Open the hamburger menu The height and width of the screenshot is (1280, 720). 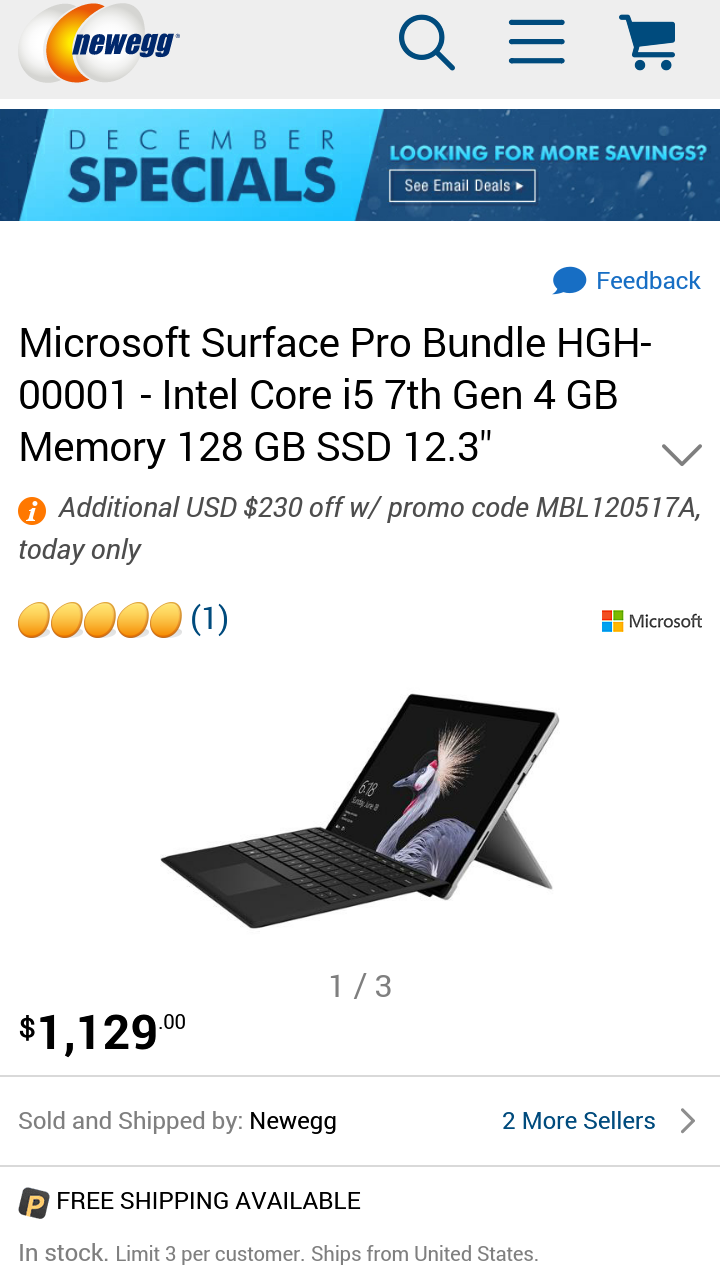click(x=537, y=42)
